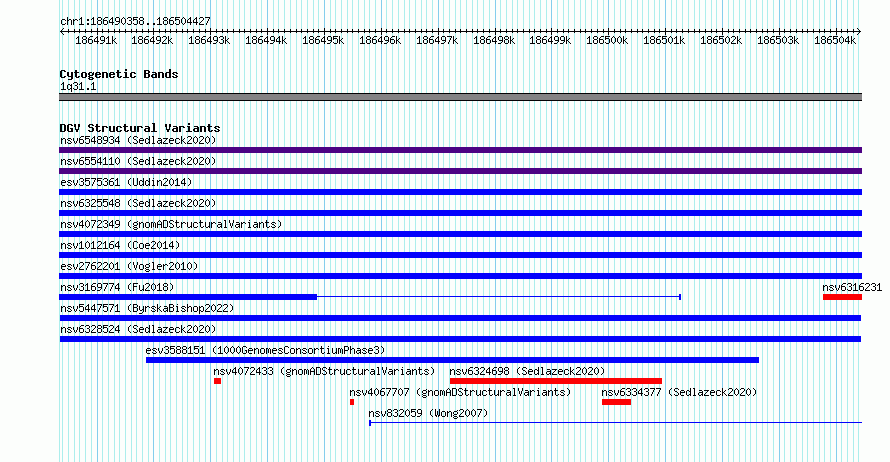Click the 186504k ruler tick label
Image resolution: width=890 pixels, height=462 pixels.
coord(835,40)
